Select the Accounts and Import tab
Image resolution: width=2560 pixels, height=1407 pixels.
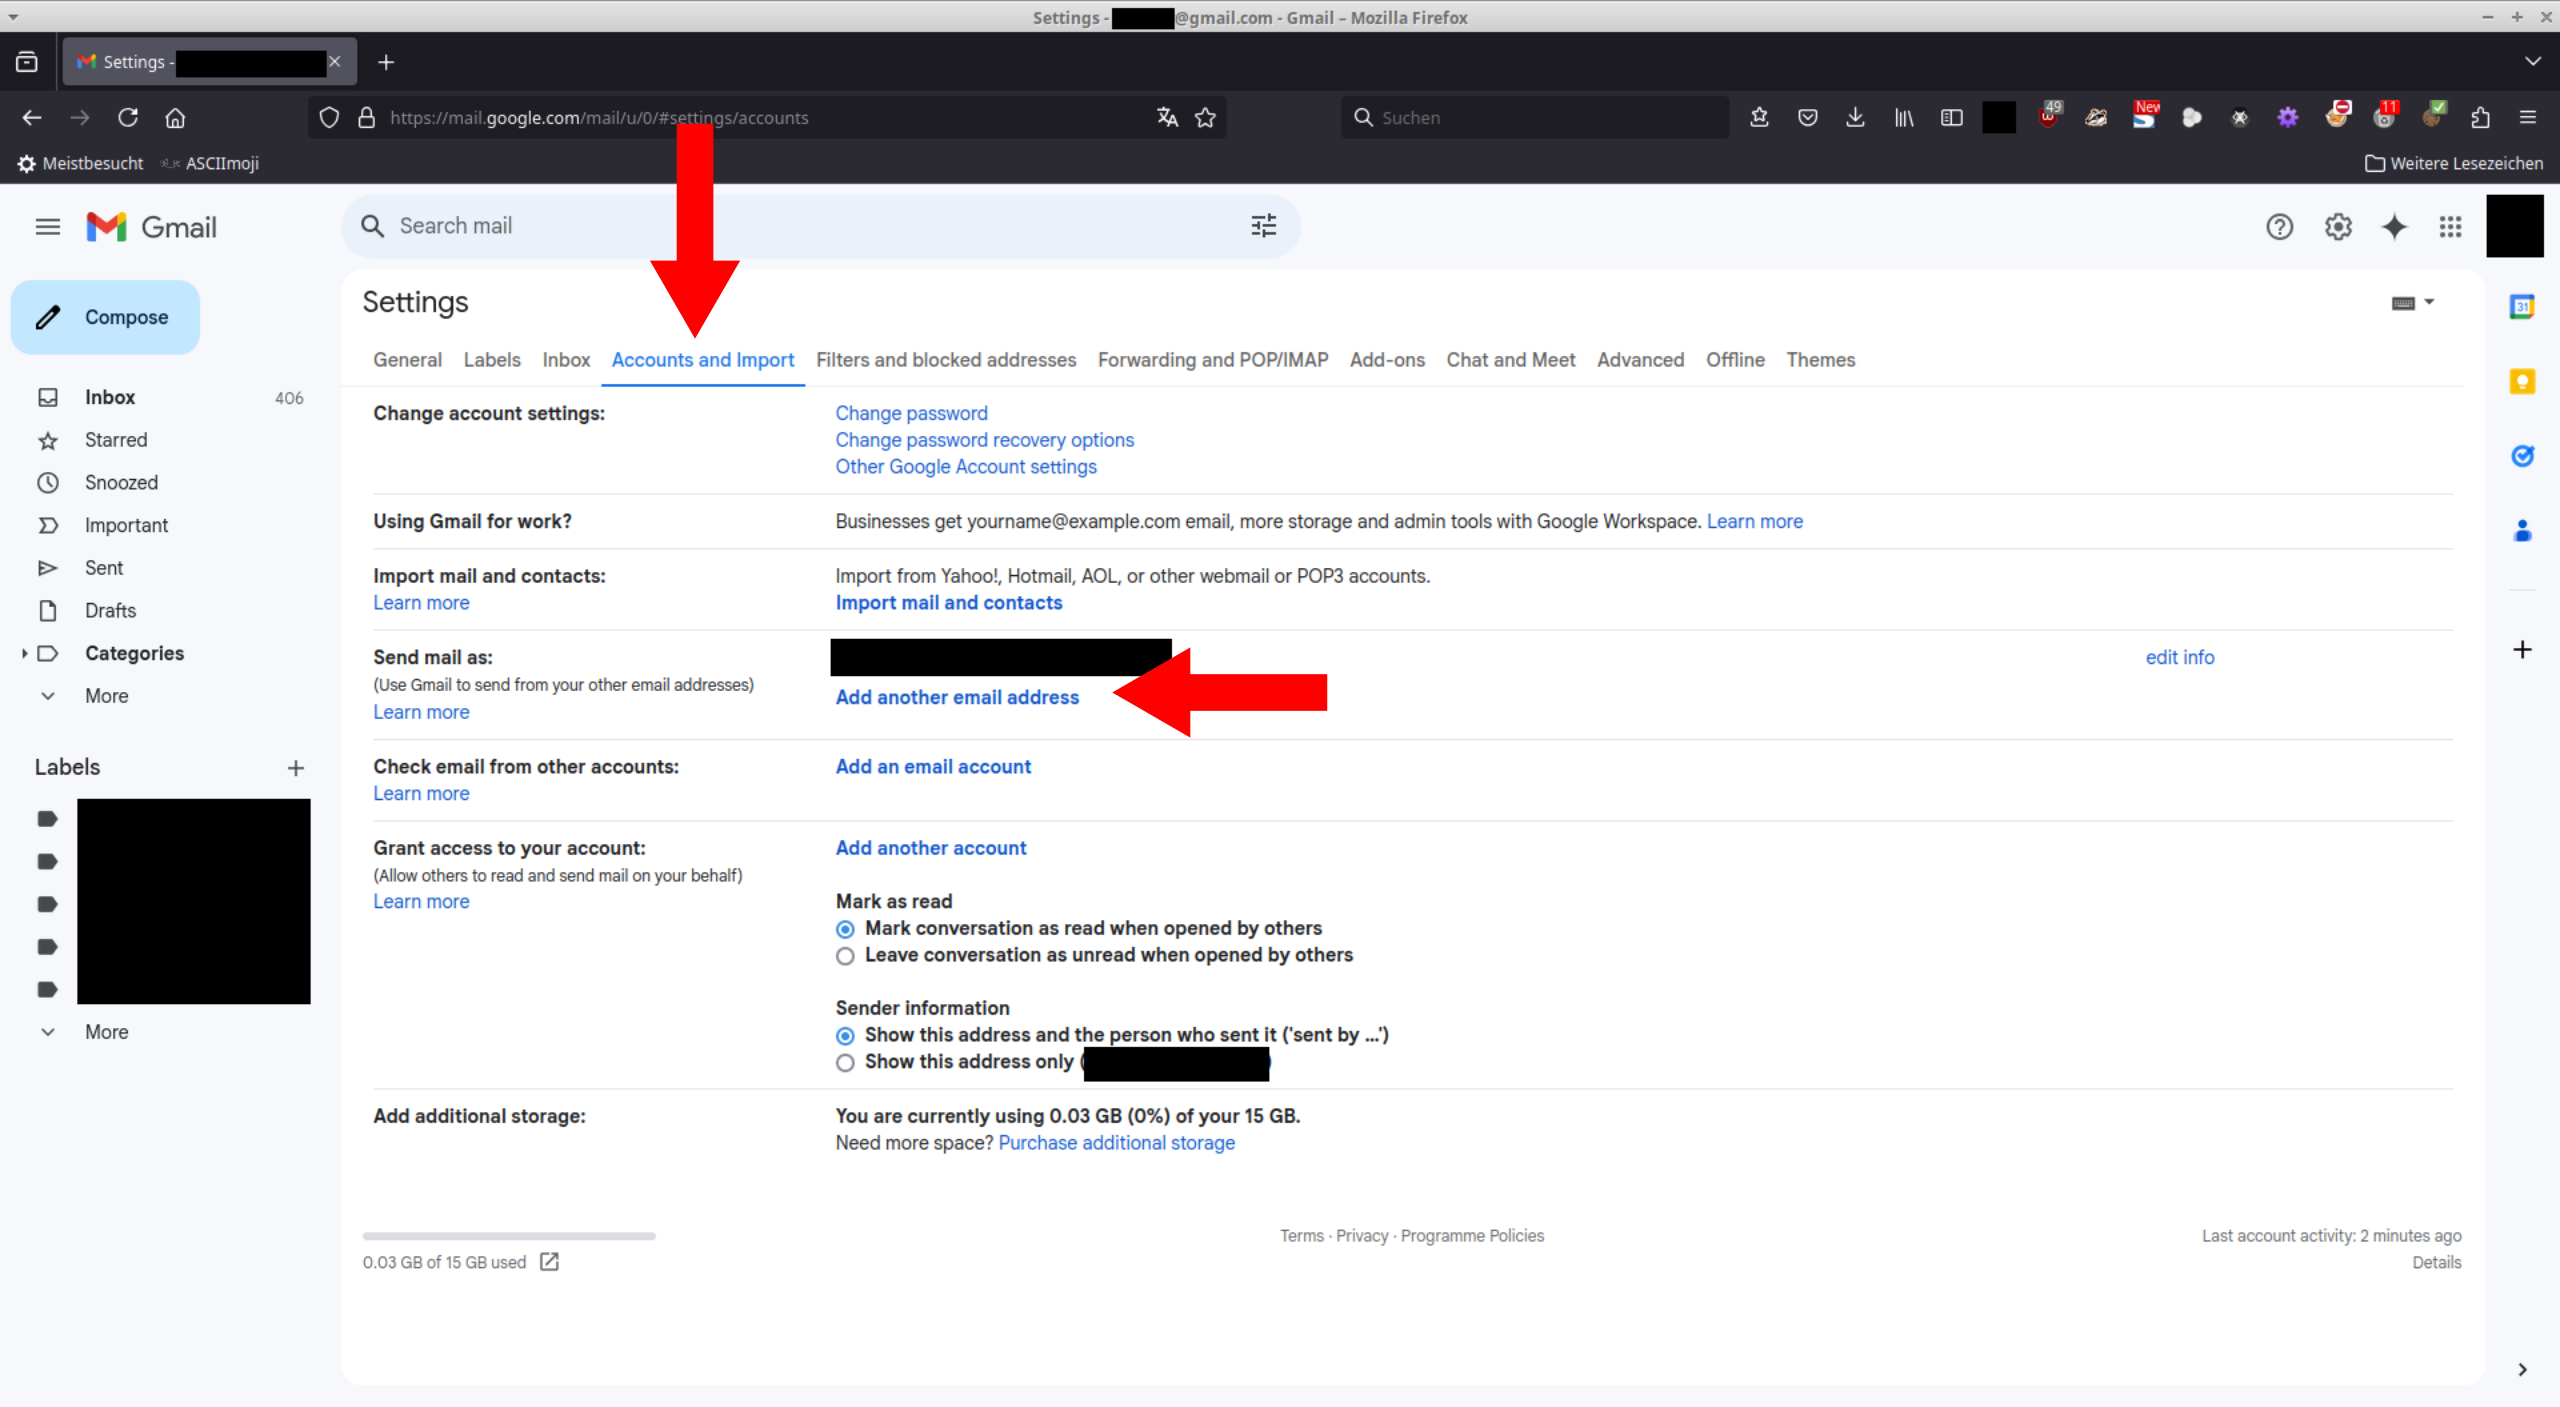[x=701, y=359]
